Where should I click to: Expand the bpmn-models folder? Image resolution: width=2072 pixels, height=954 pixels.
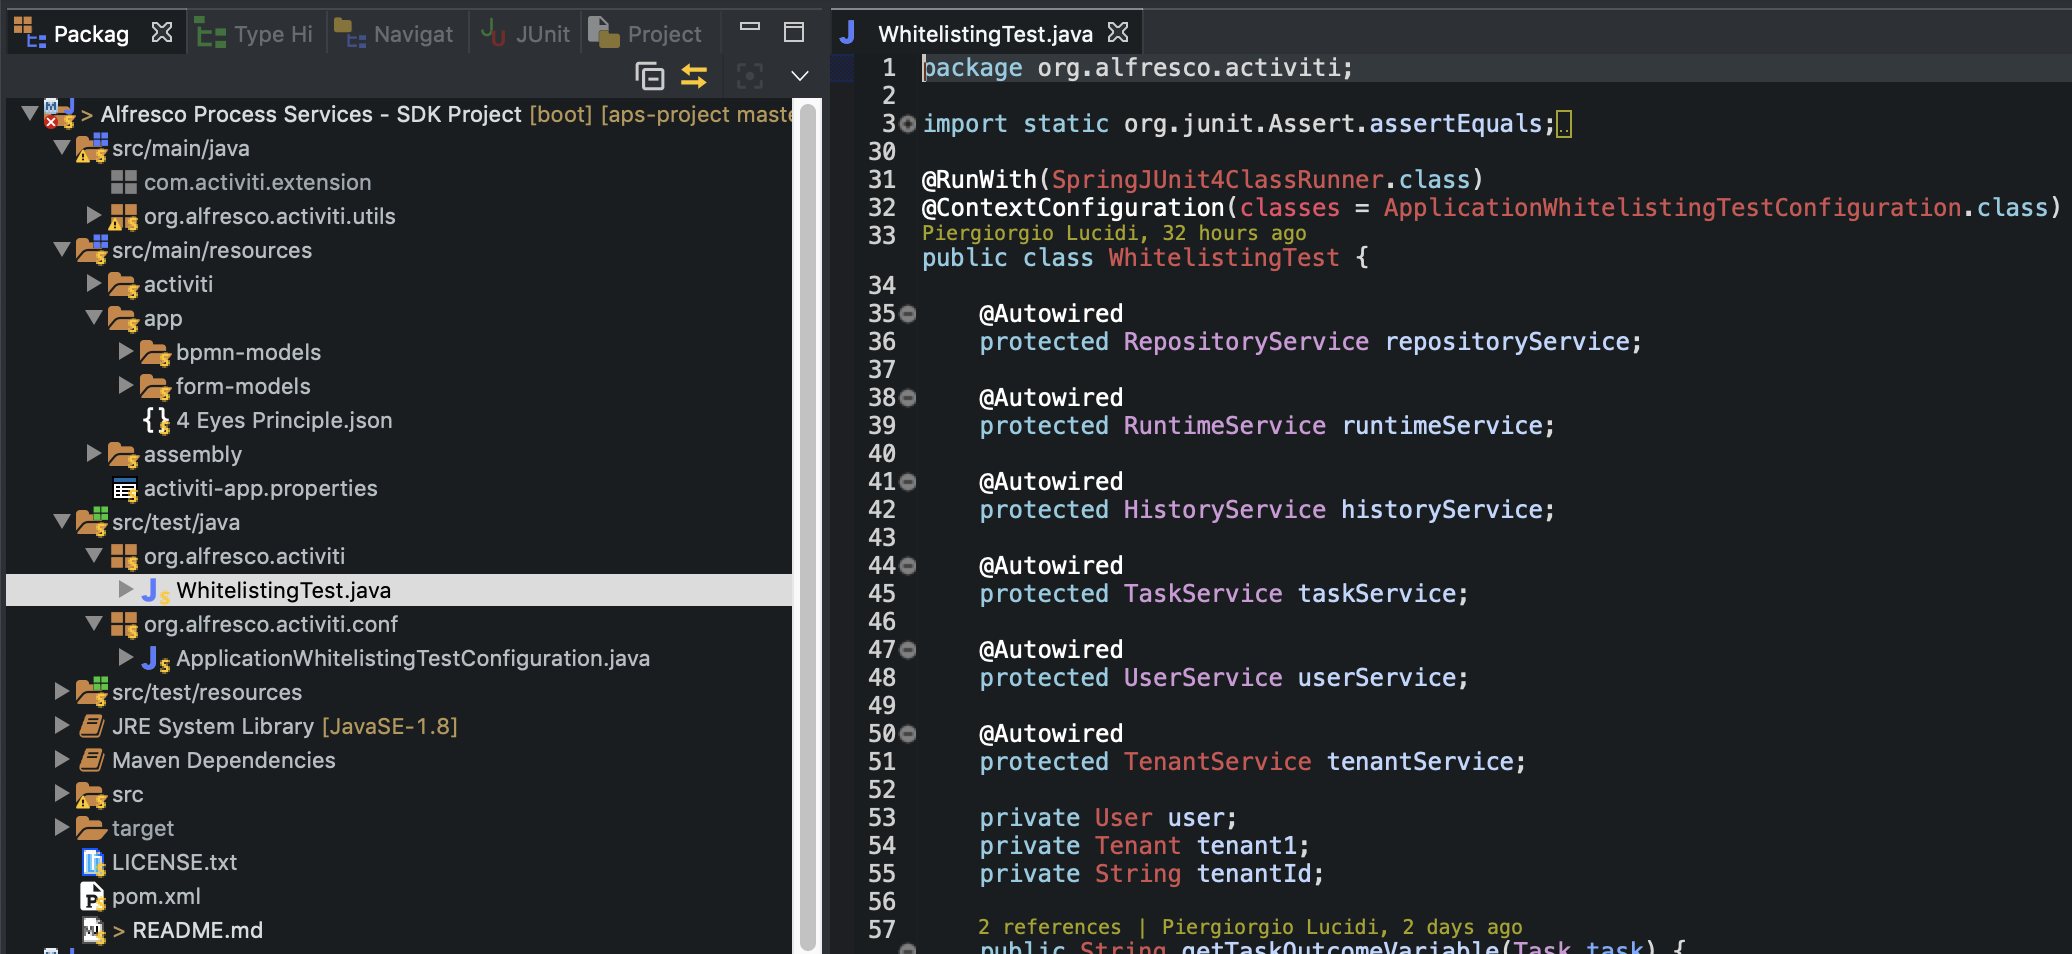(x=126, y=351)
